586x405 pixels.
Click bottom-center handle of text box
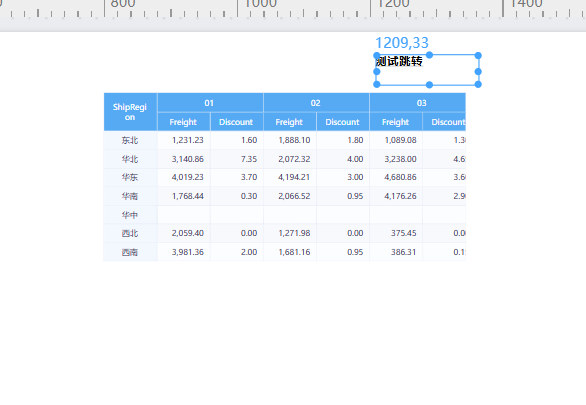coord(429,85)
